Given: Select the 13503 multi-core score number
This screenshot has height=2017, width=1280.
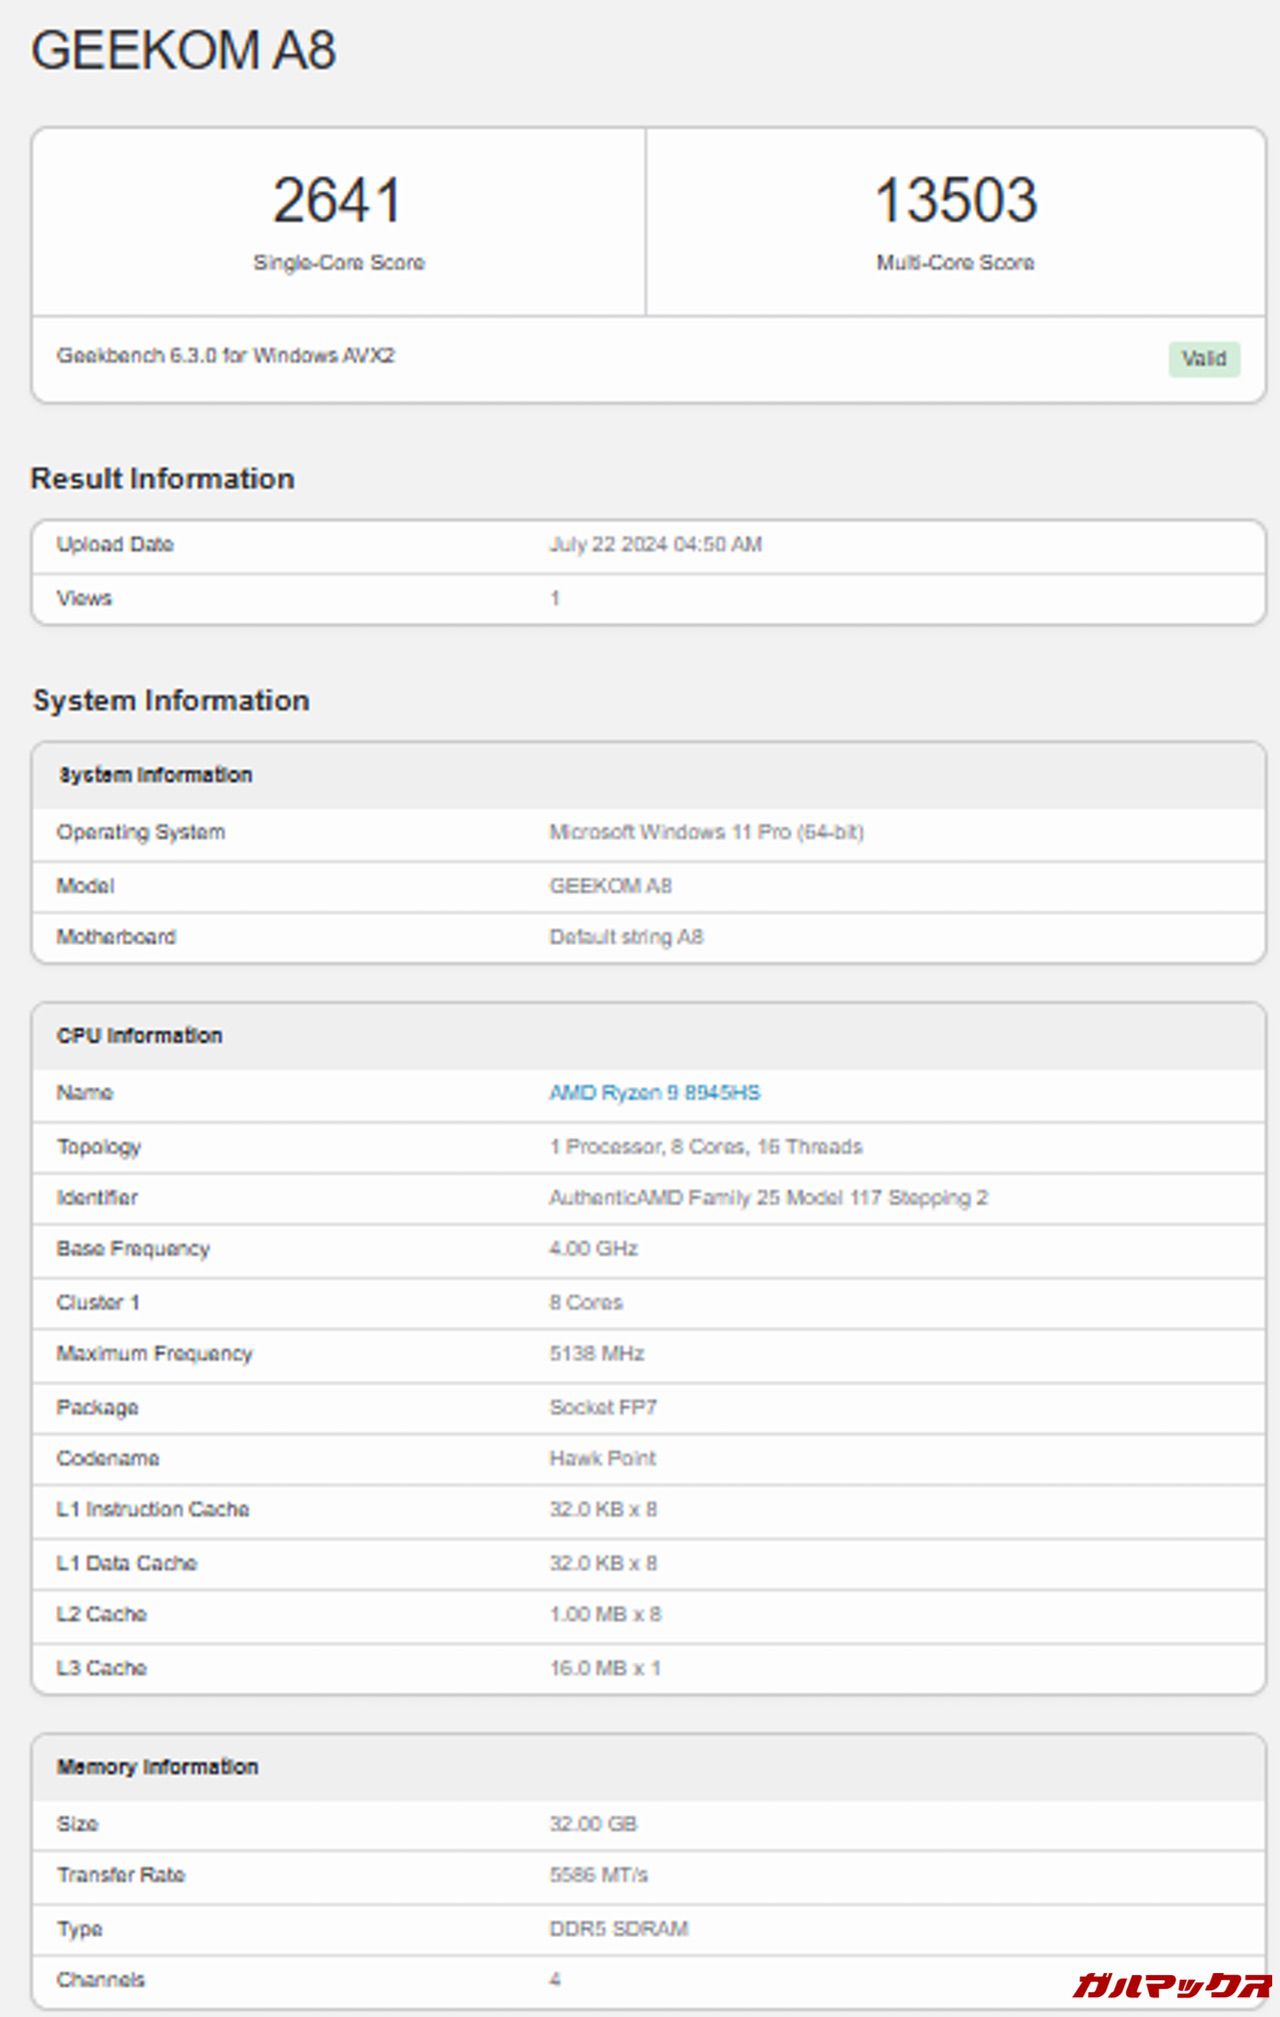Looking at the screenshot, I should click(955, 200).
